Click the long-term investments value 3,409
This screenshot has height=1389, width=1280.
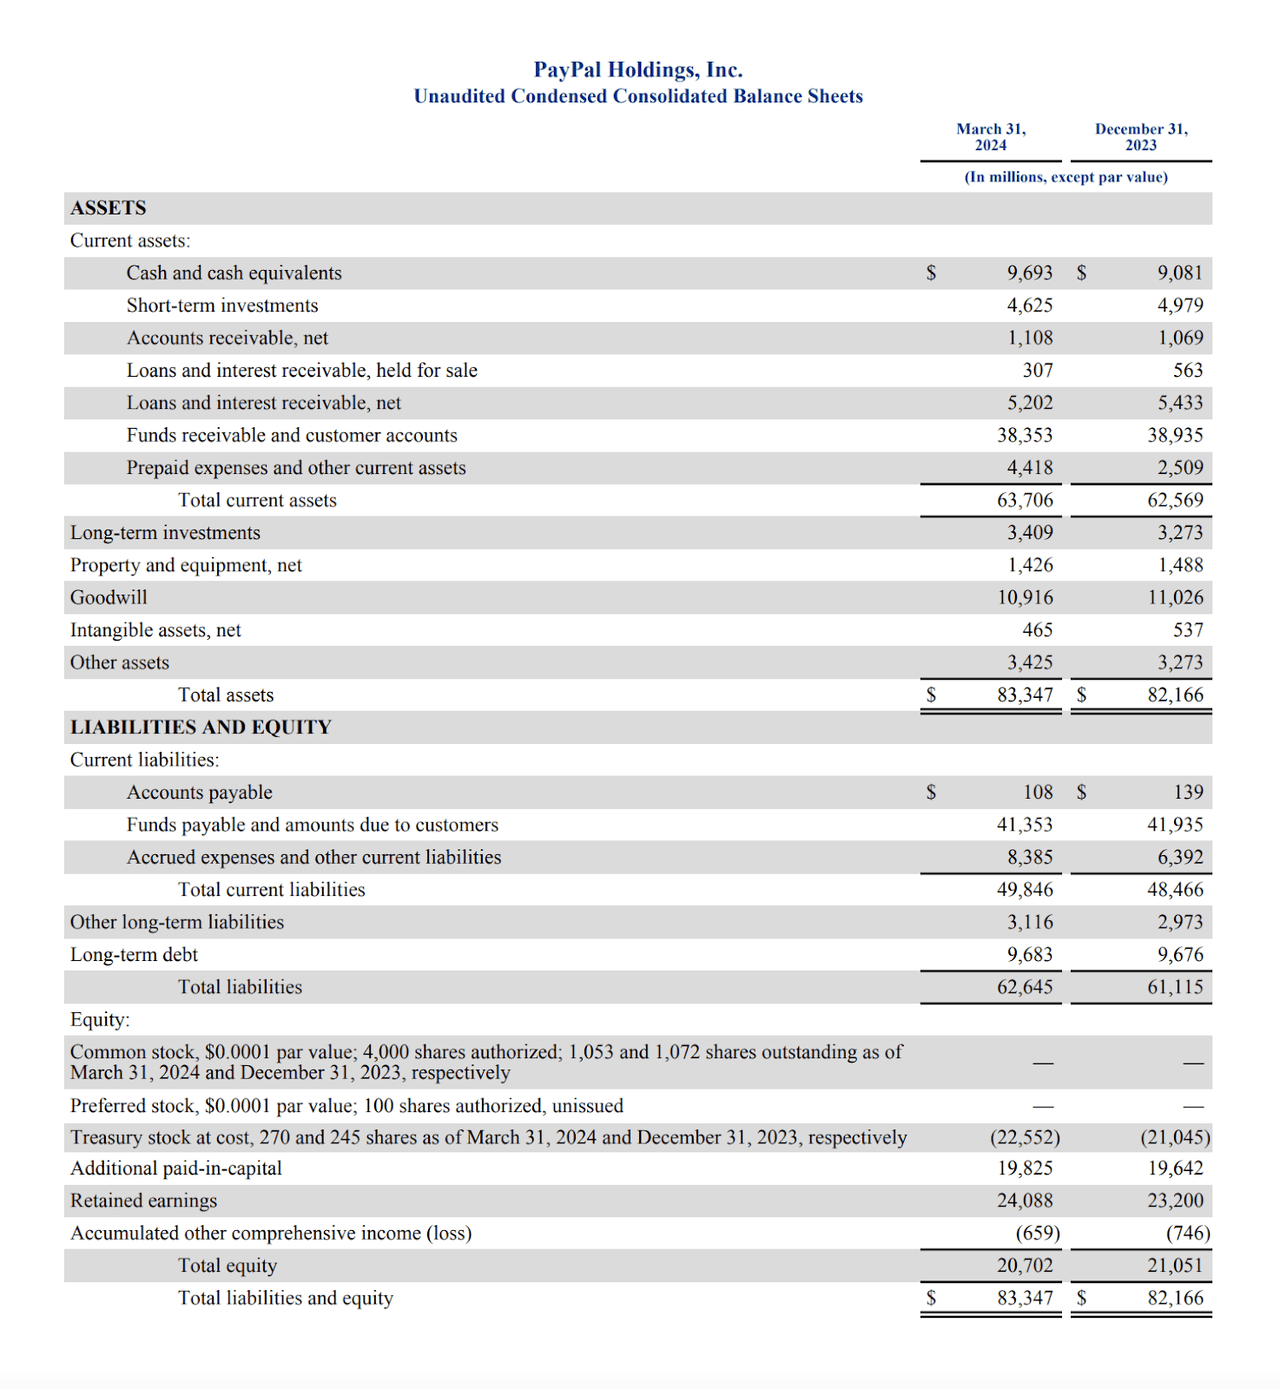[1030, 533]
